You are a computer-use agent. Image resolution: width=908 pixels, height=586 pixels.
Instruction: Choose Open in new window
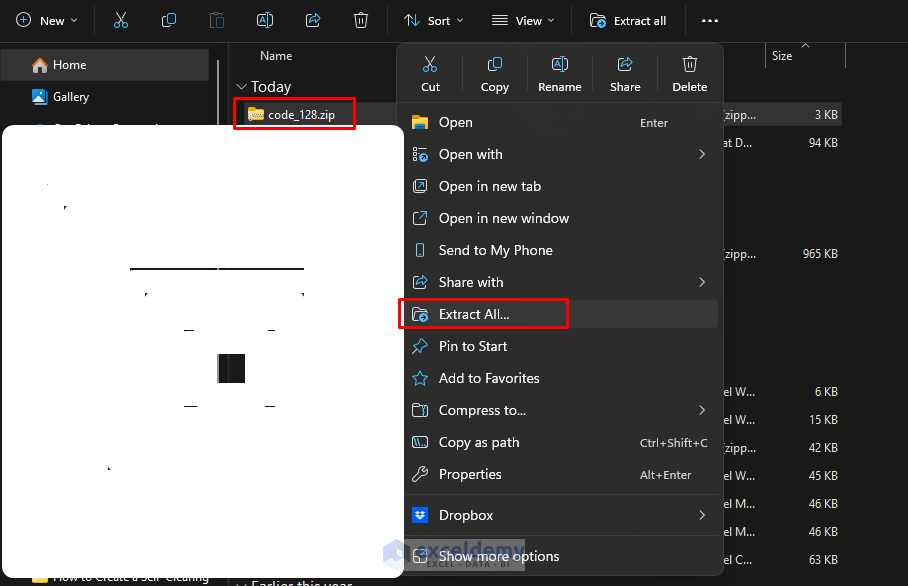coord(561,218)
